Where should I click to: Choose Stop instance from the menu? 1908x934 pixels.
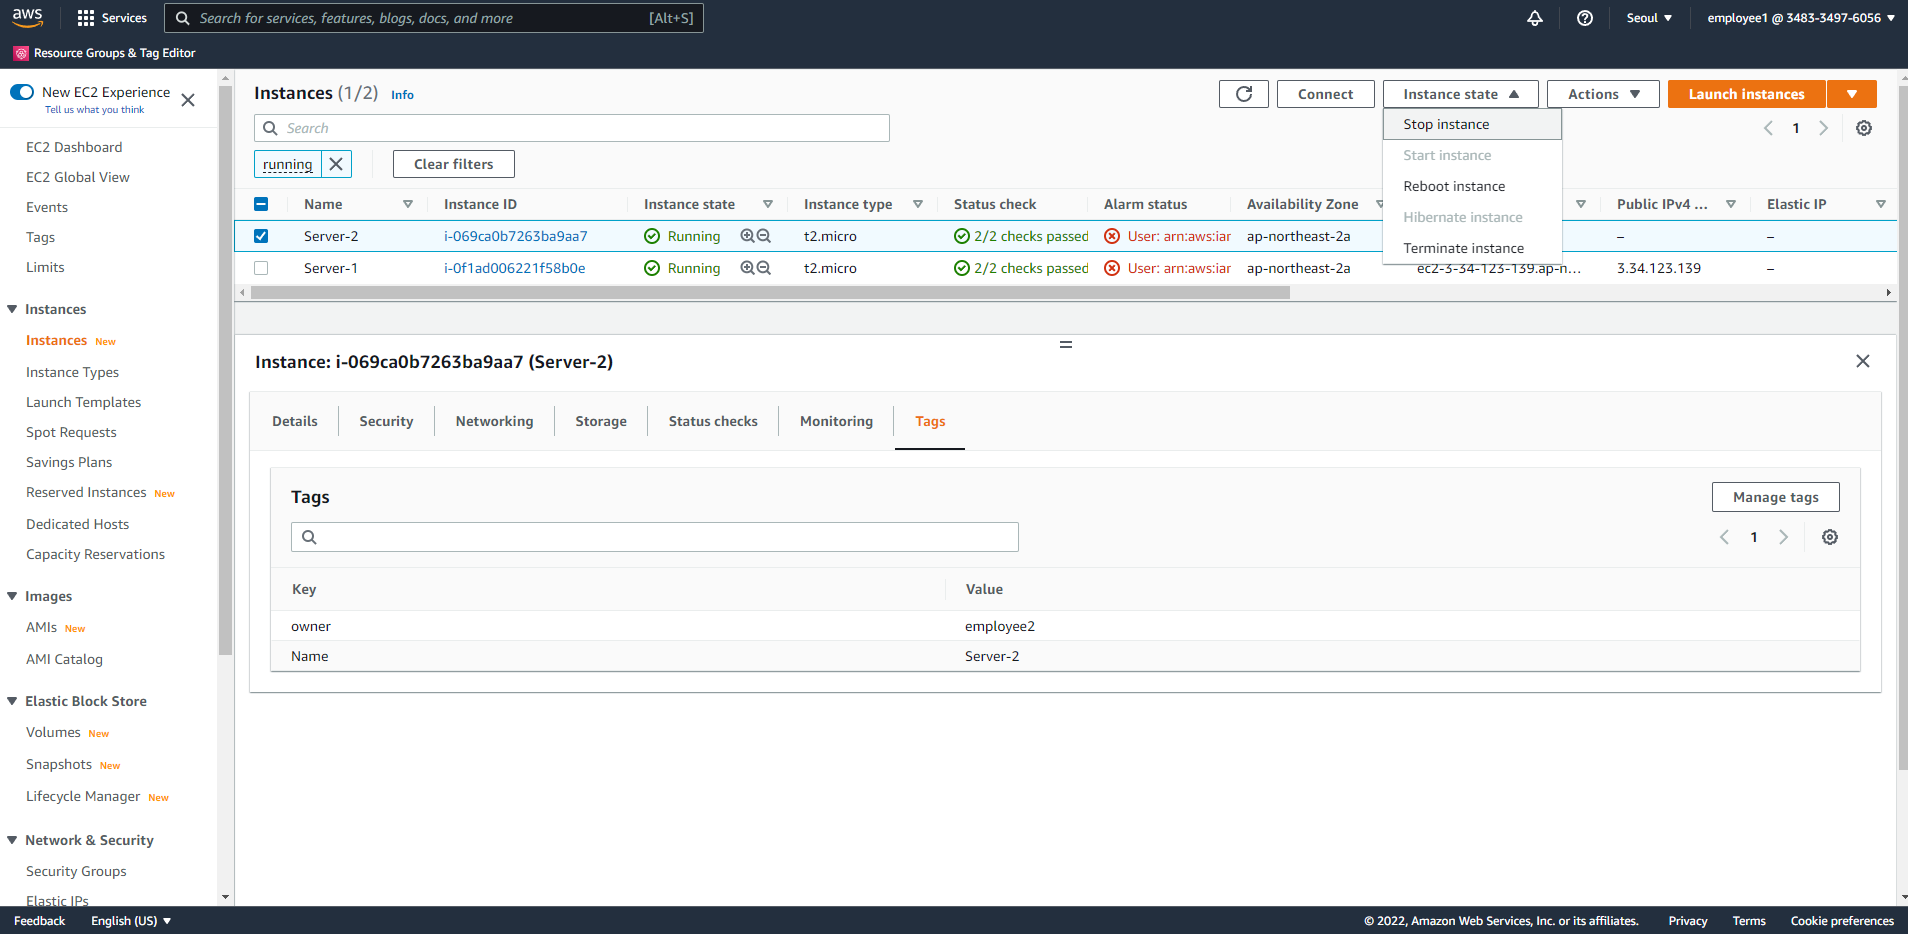(x=1472, y=124)
